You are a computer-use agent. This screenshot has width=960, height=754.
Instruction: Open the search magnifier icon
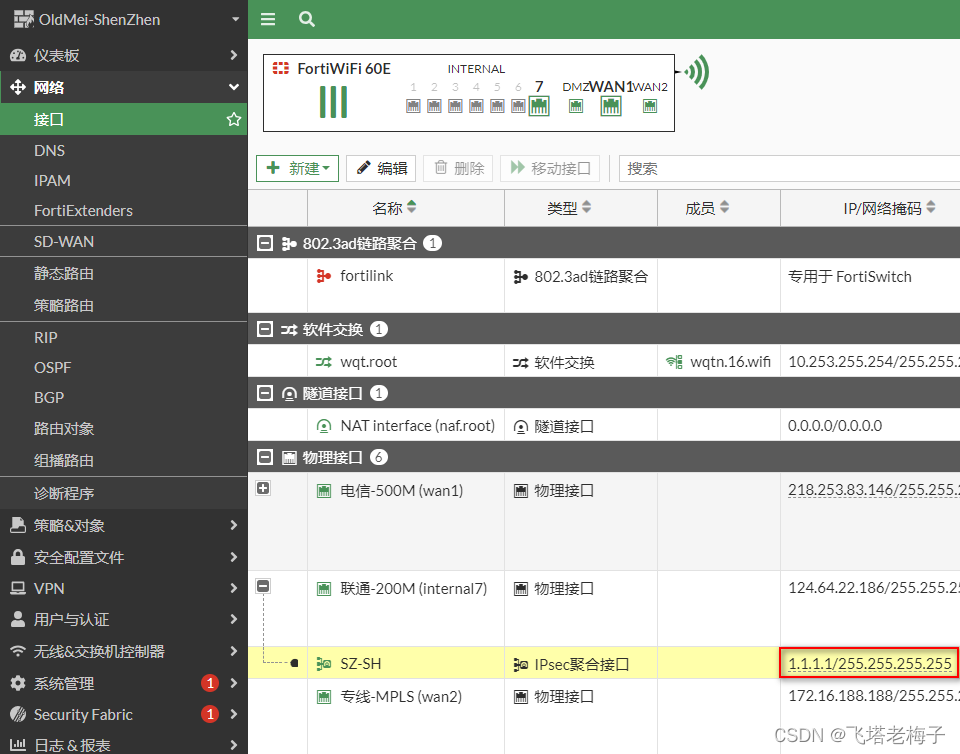(307, 20)
